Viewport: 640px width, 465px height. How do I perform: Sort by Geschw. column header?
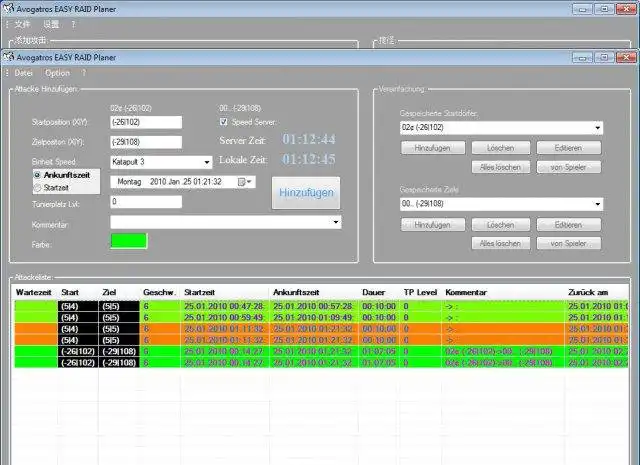point(160,292)
